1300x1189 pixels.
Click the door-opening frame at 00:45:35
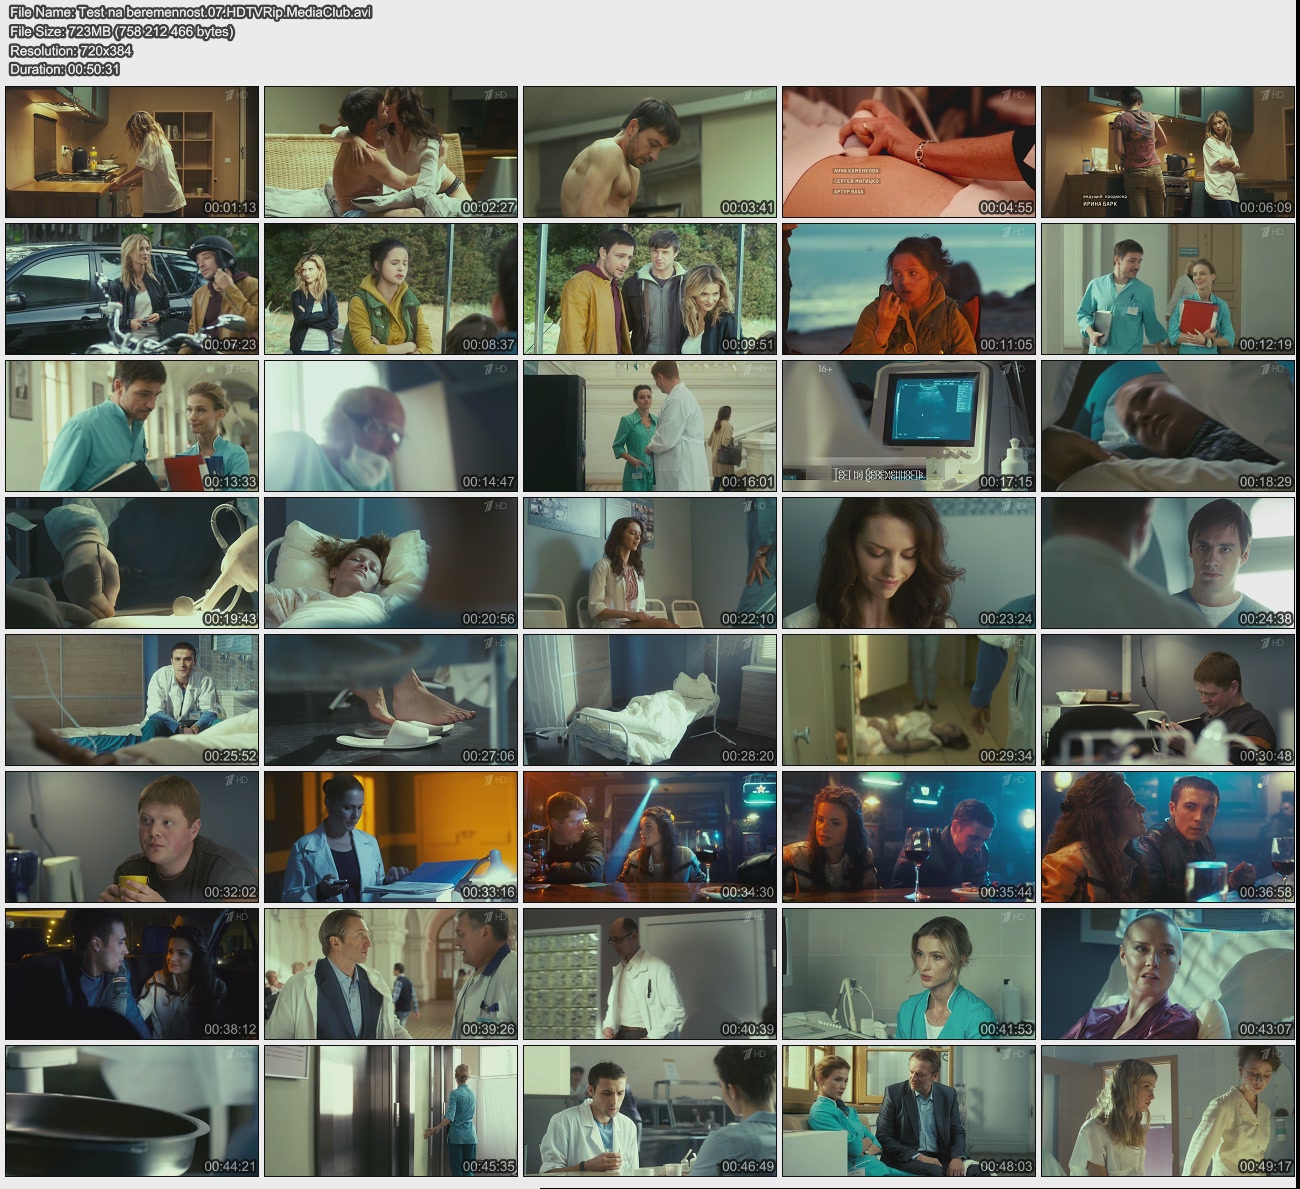[x=391, y=1111]
